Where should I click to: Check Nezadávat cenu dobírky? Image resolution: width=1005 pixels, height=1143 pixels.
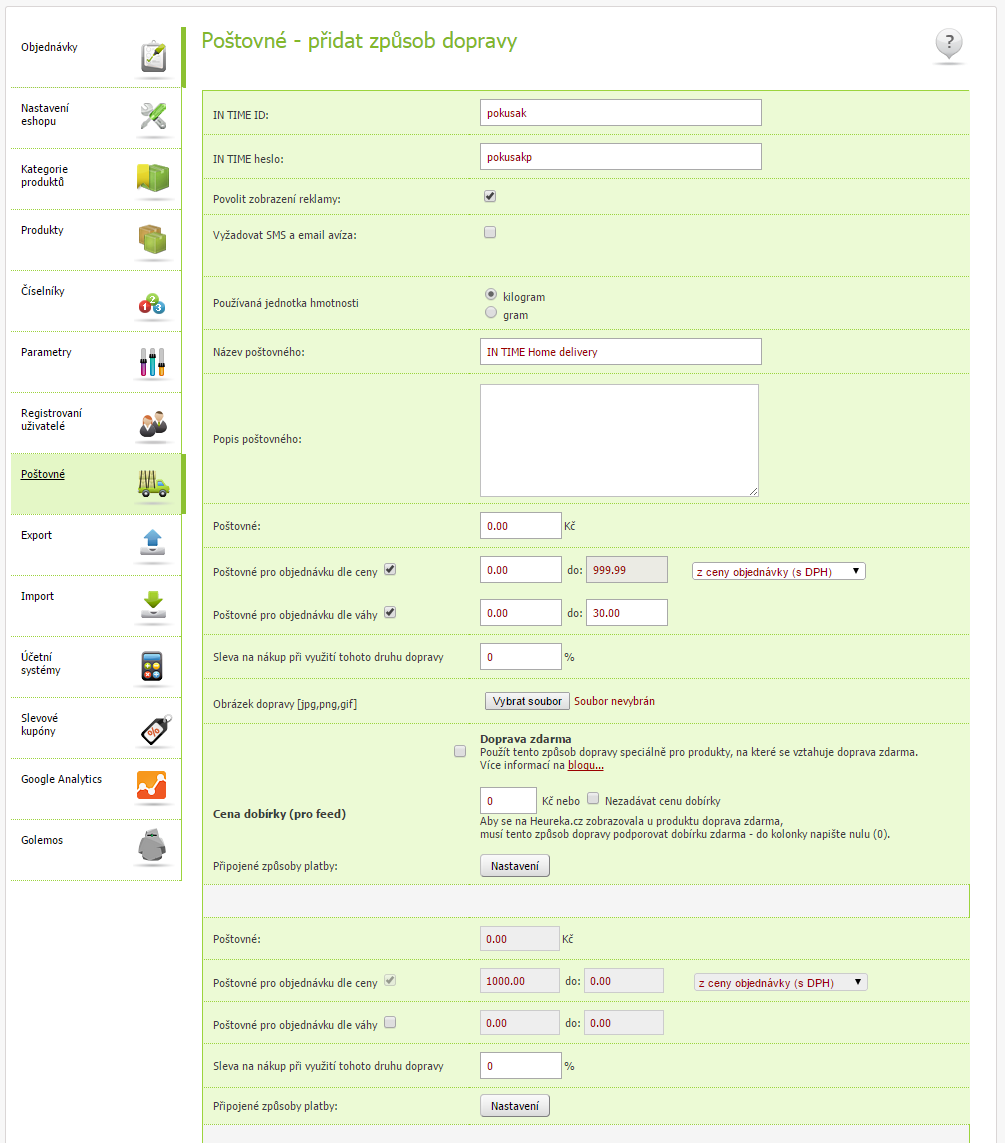tap(593, 798)
